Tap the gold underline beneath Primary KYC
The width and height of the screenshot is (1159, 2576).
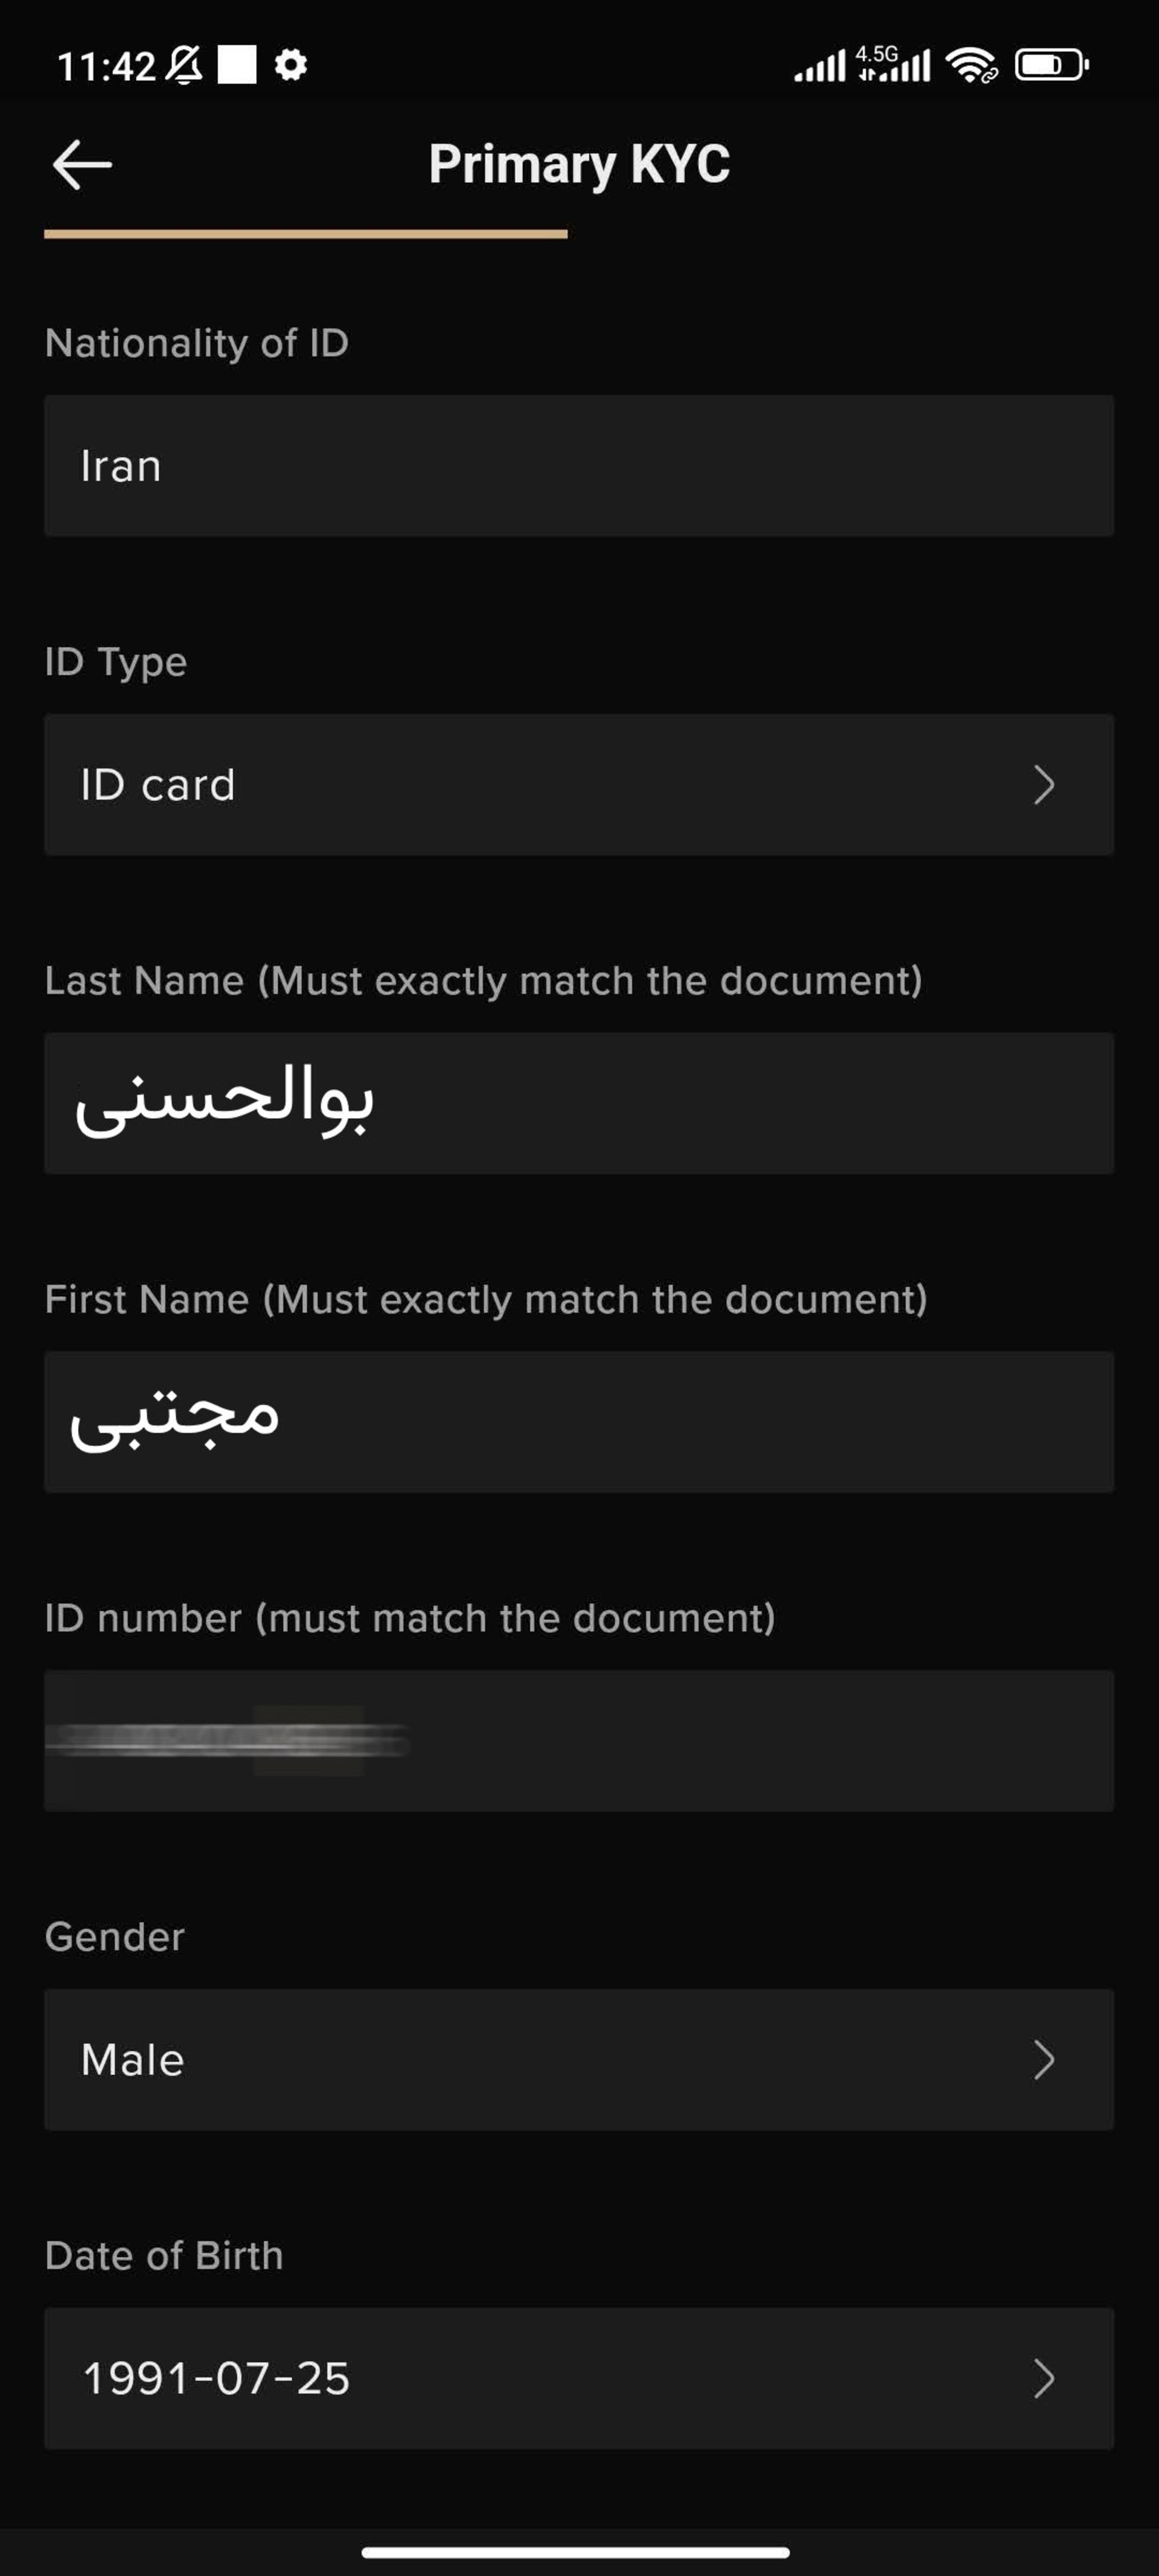click(x=306, y=233)
